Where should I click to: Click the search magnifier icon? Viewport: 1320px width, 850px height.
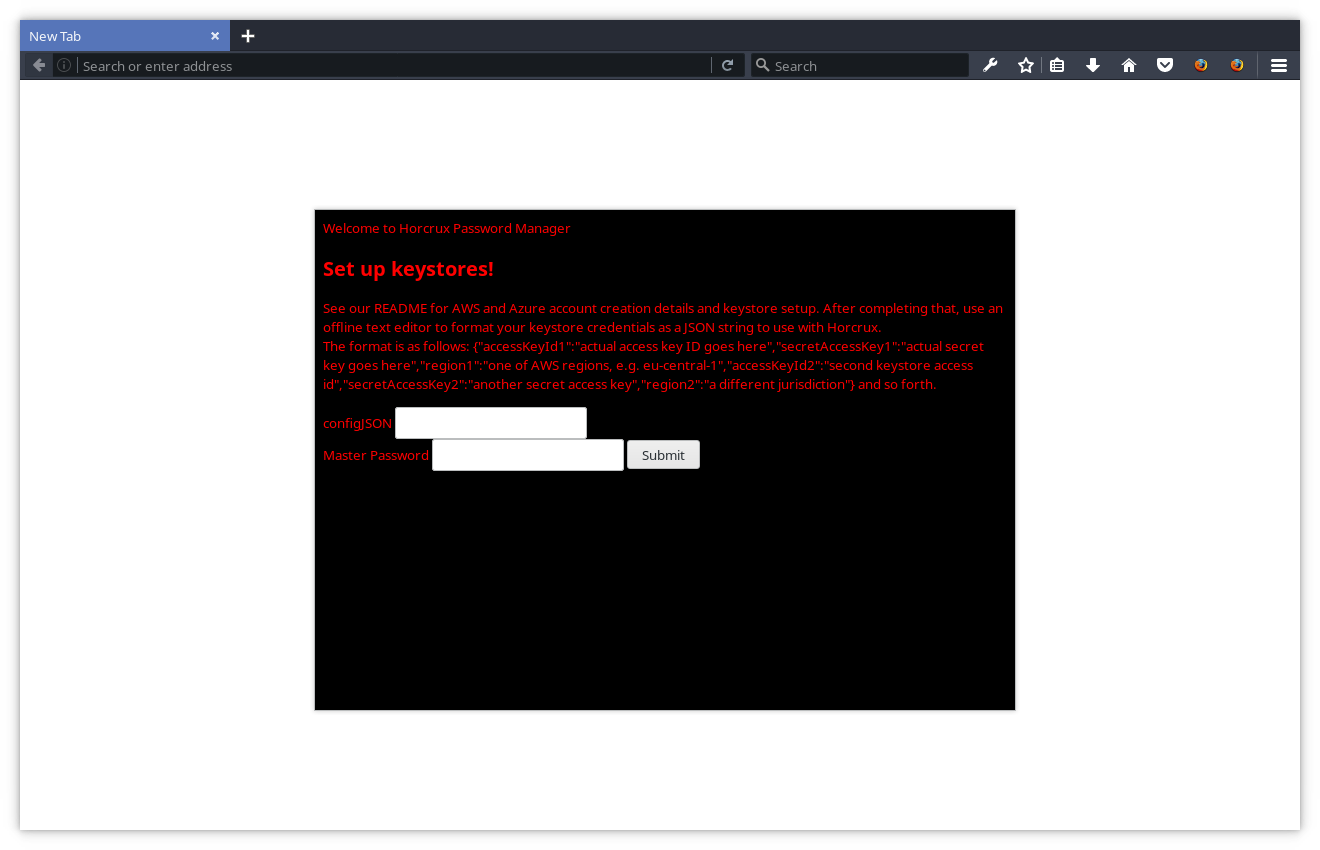pyautogui.click(x=763, y=65)
